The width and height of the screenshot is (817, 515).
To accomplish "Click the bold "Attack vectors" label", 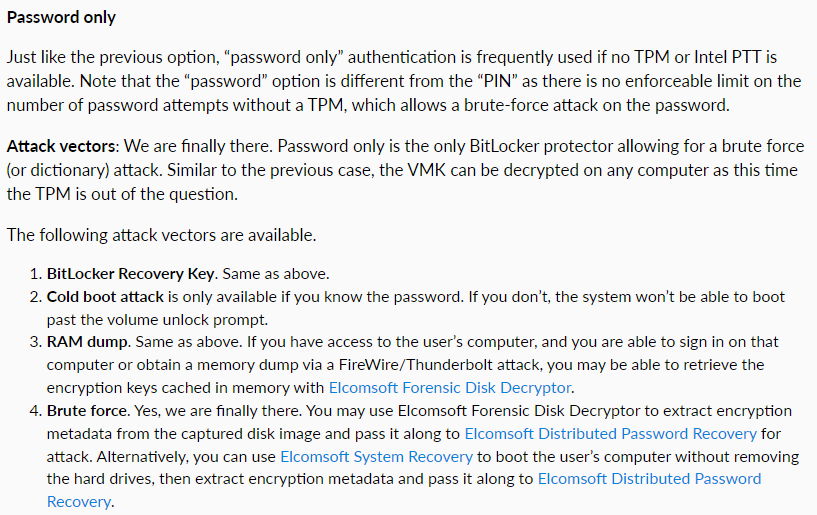I will pyautogui.click(x=61, y=146).
